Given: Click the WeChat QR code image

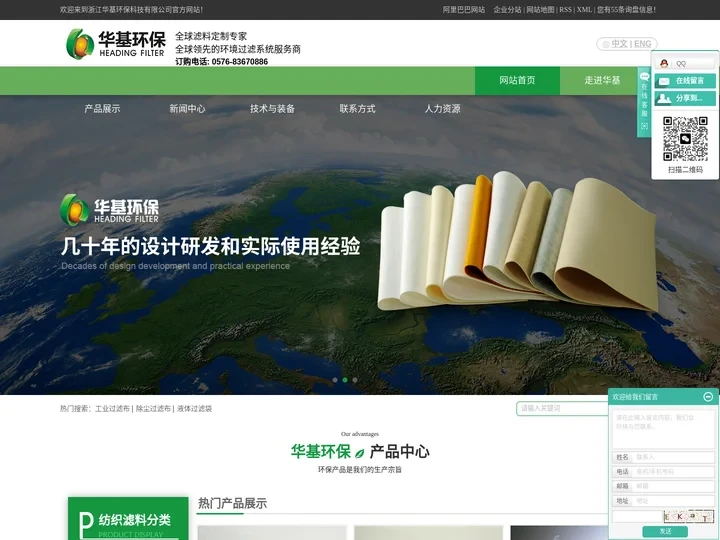Looking at the screenshot, I should (685, 139).
